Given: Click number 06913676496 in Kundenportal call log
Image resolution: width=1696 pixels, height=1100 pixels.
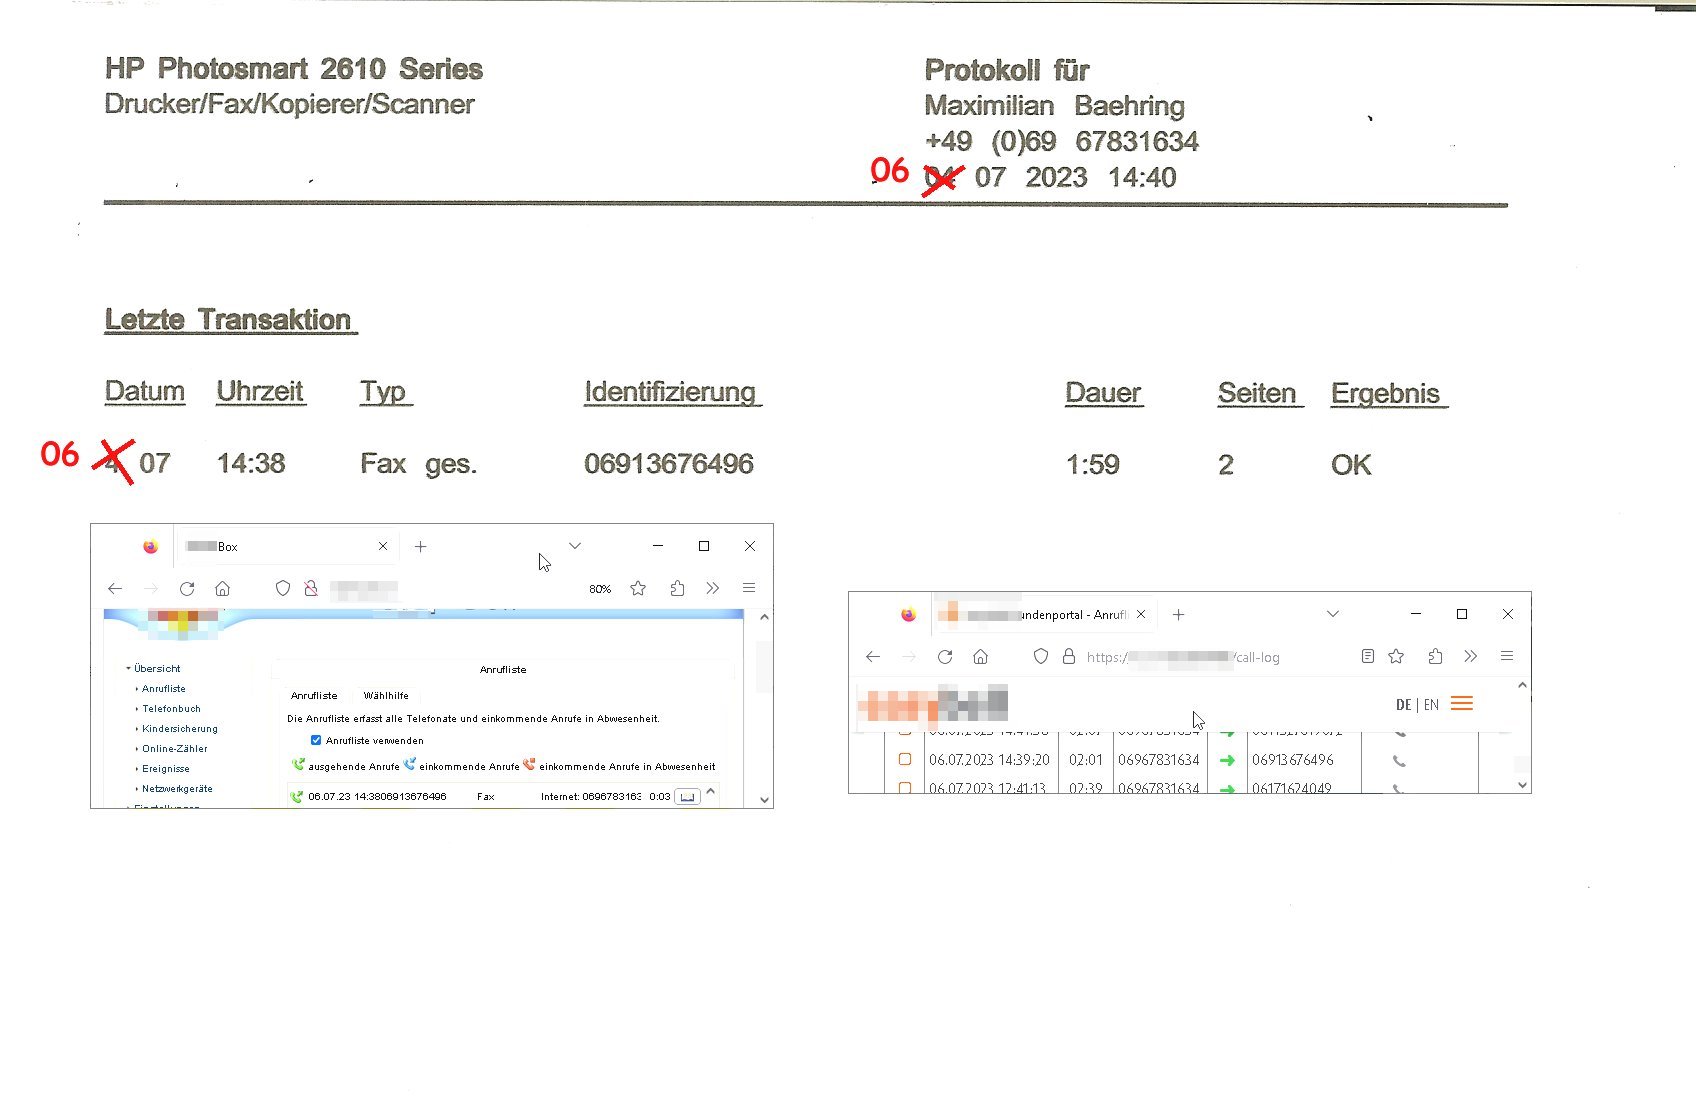Looking at the screenshot, I should click(x=1292, y=760).
